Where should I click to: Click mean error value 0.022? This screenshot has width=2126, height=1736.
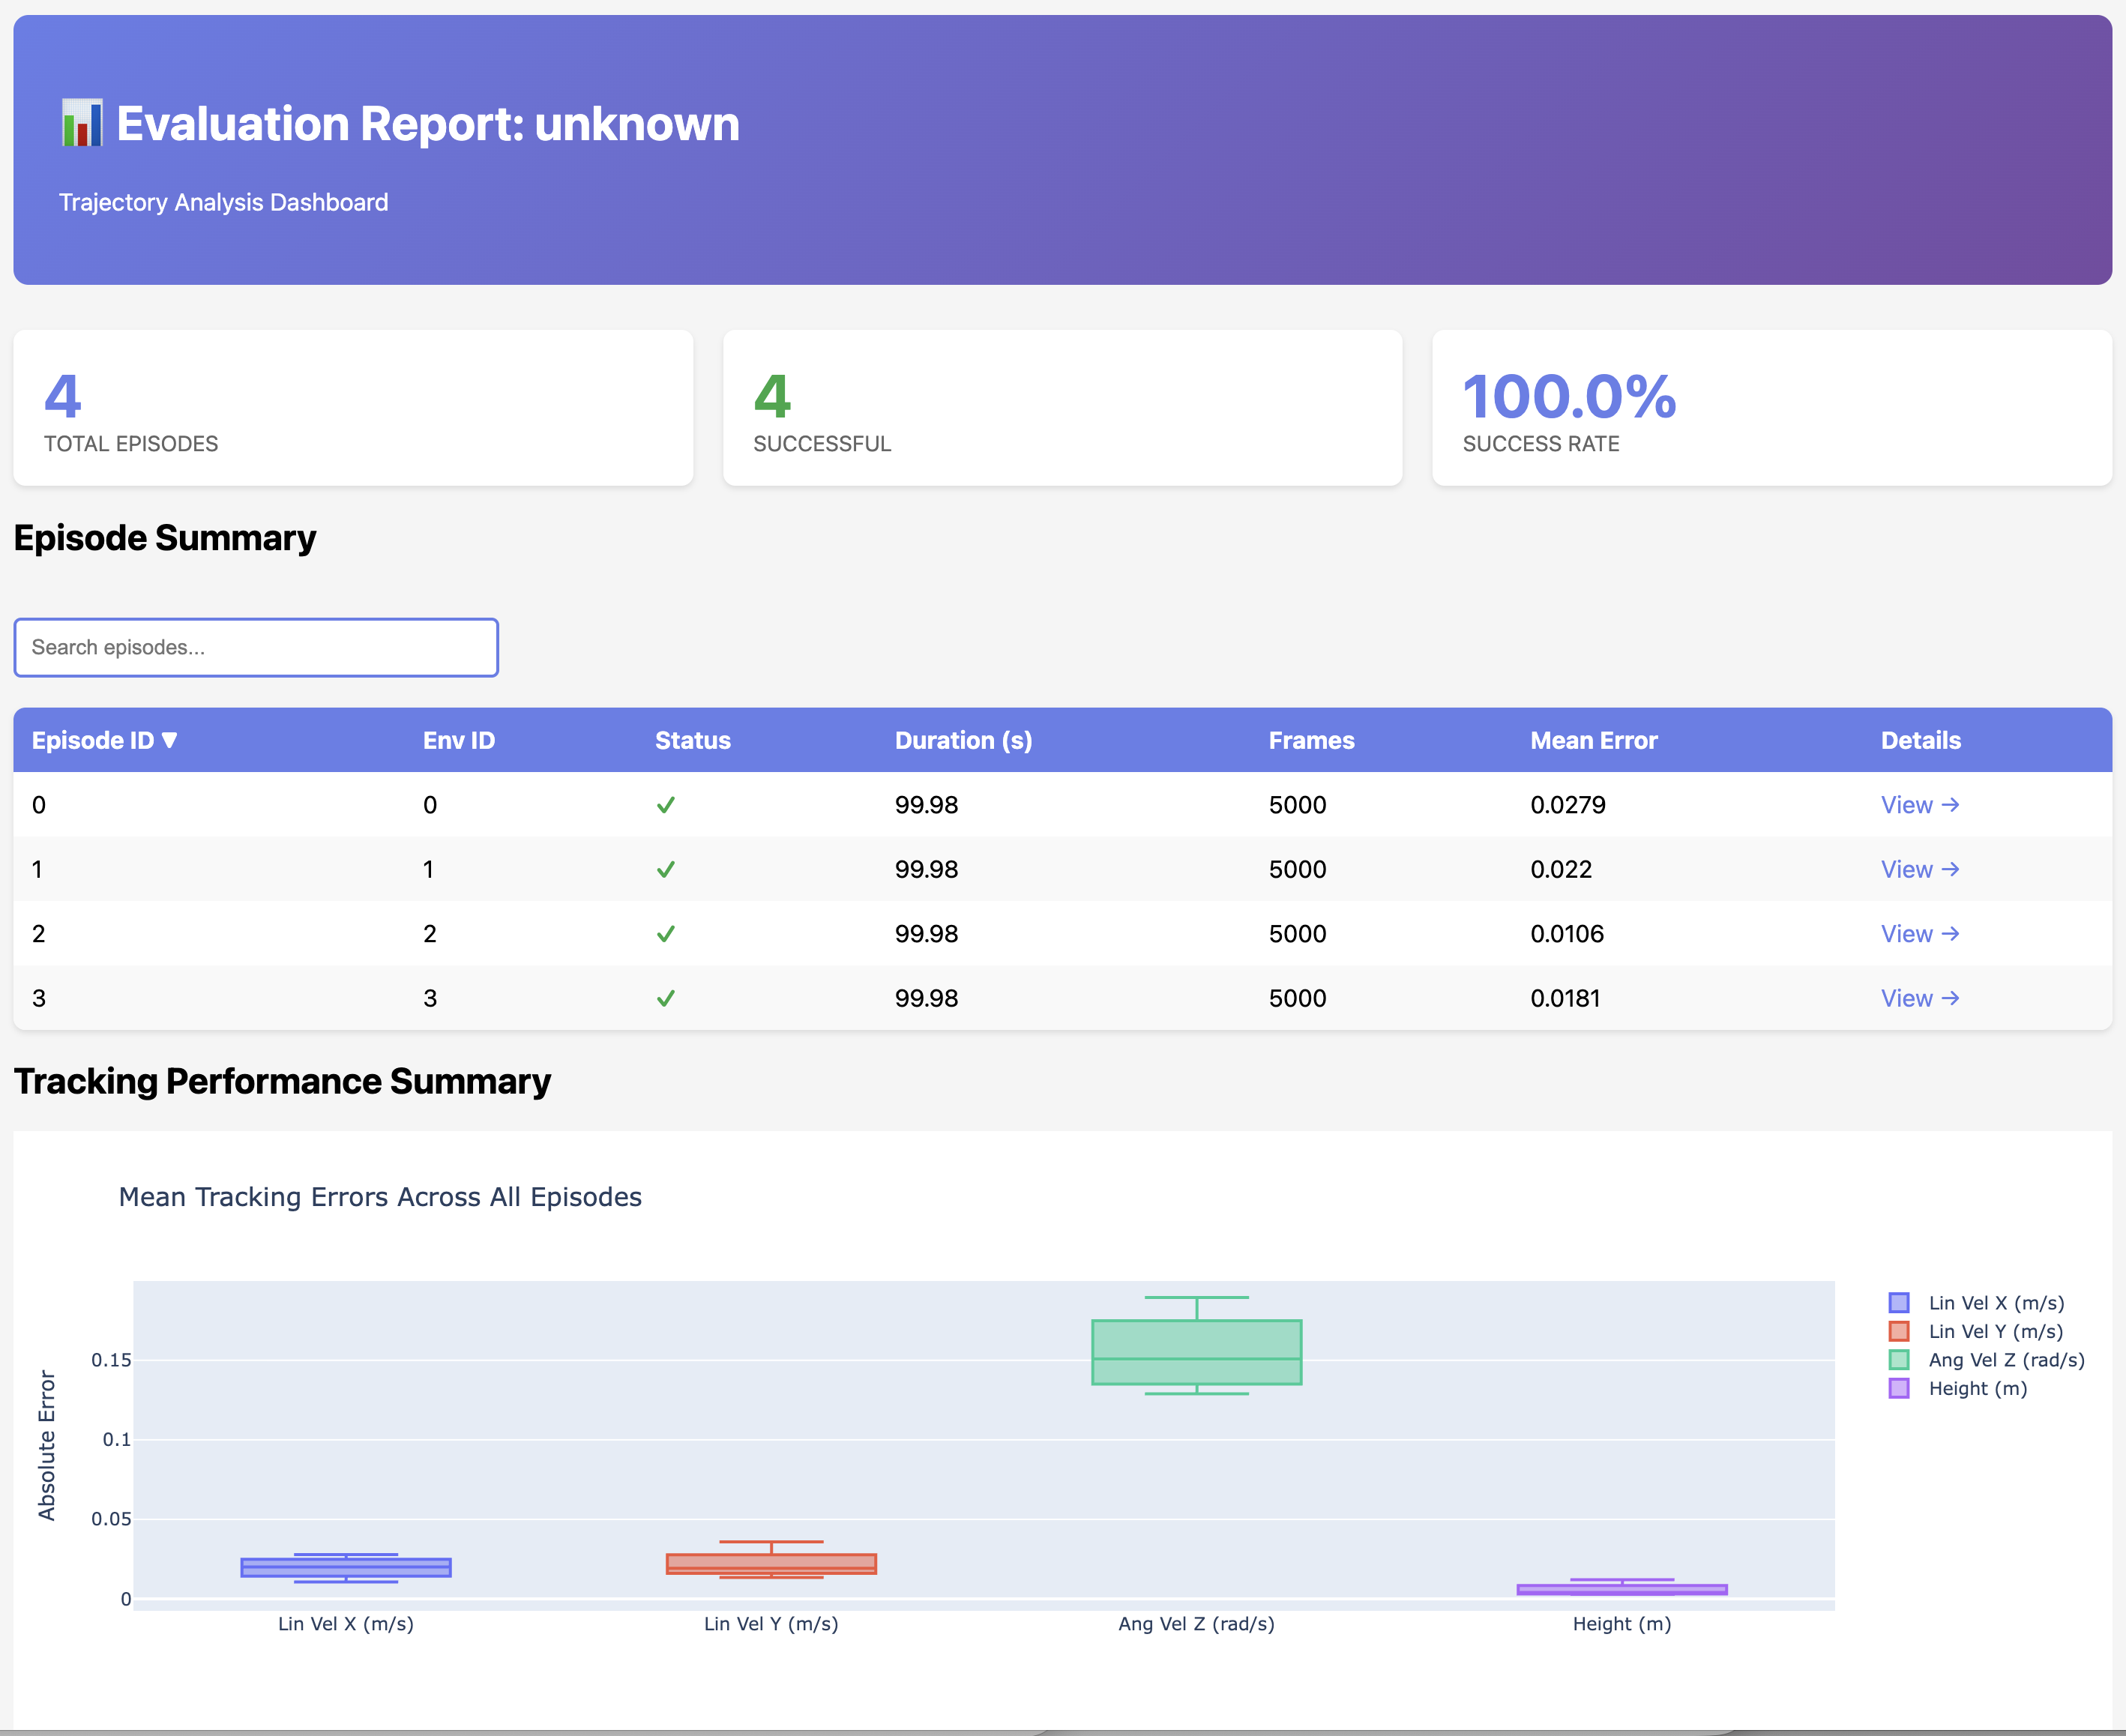(1560, 869)
